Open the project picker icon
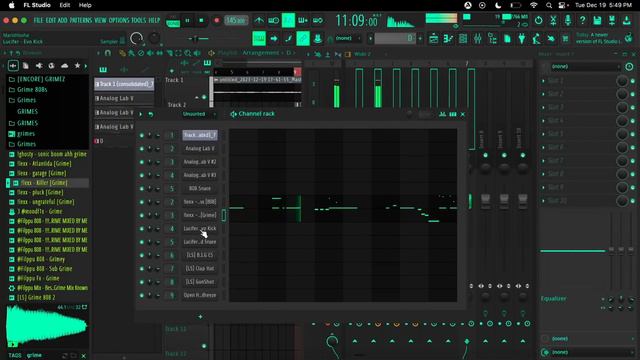Screen dimensions: 640x360 pos(507,39)
